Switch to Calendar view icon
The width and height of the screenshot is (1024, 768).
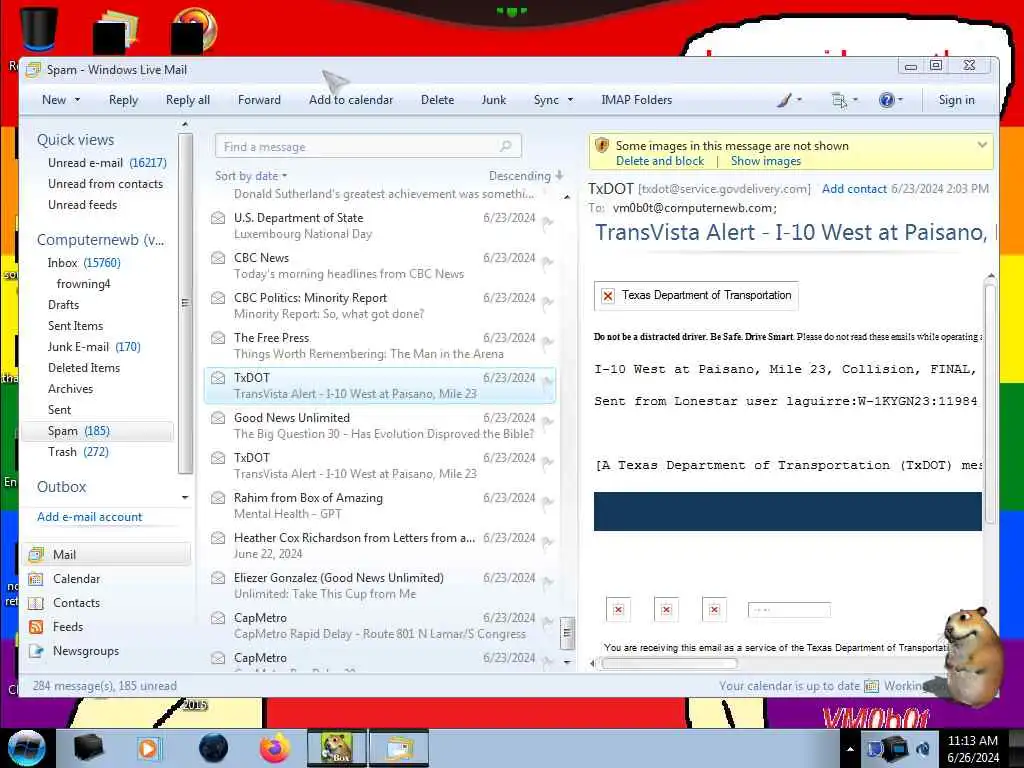[x=36, y=579]
